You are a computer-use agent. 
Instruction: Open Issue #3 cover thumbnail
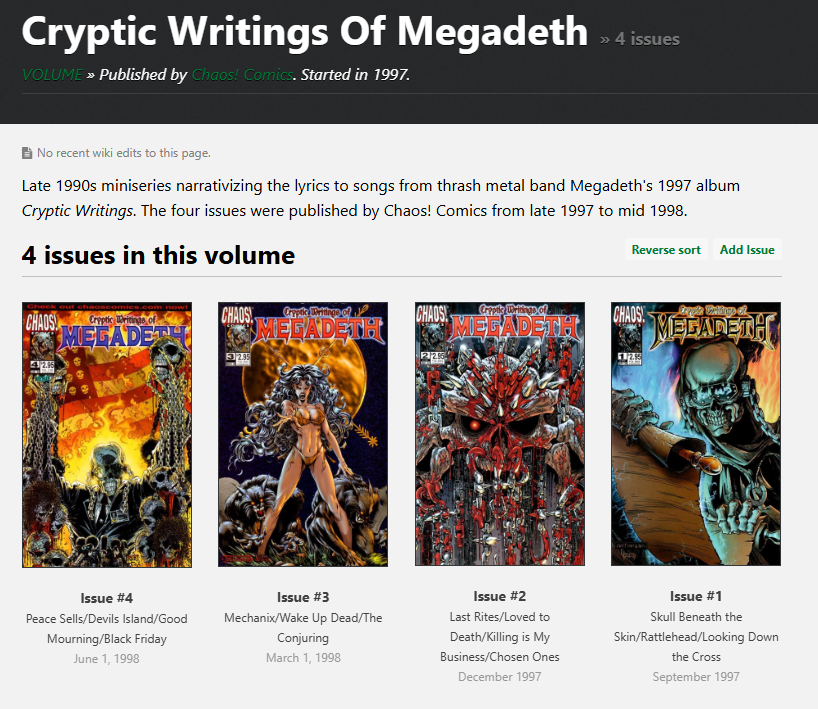(303, 434)
